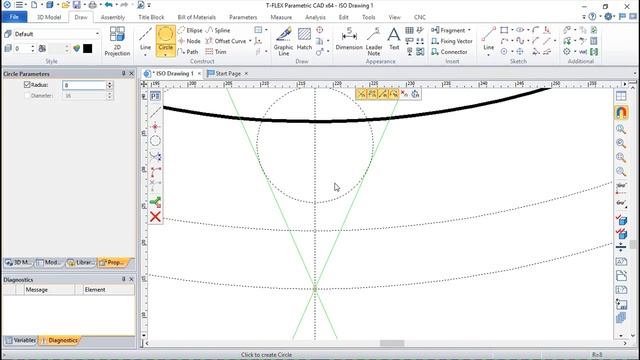
Task: Open the Bill of Materials tab
Action: 196,17
